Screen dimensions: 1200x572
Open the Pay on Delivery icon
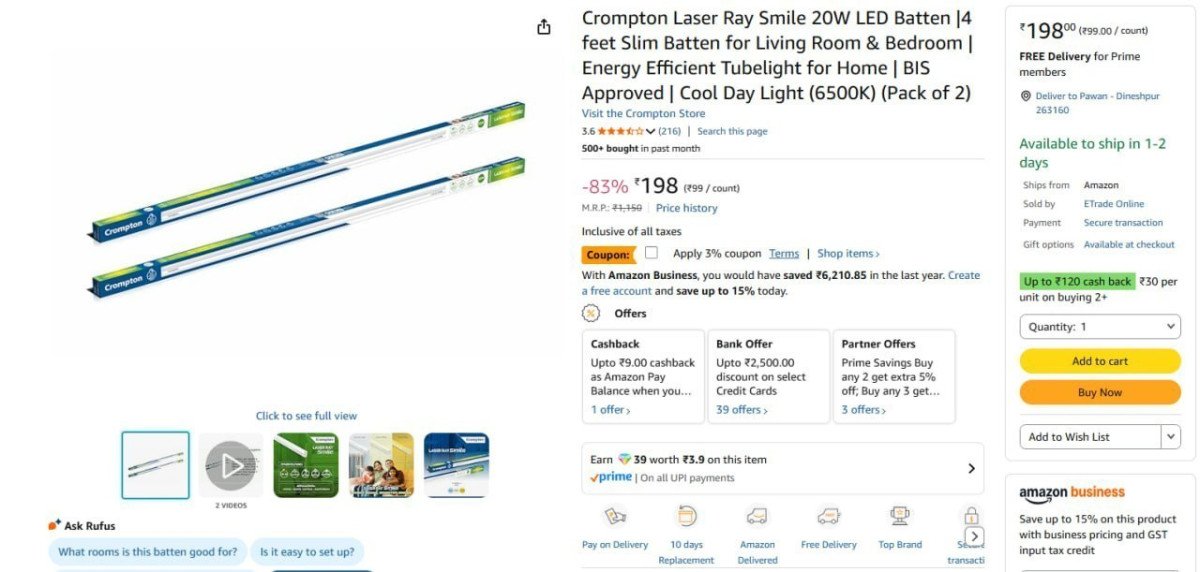[615, 517]
